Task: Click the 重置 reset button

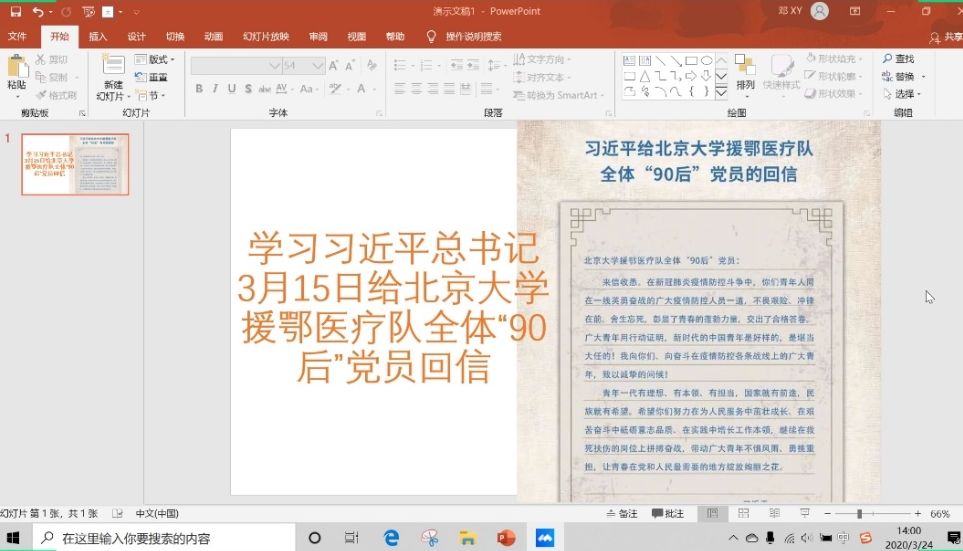Action: pos(152,77)
